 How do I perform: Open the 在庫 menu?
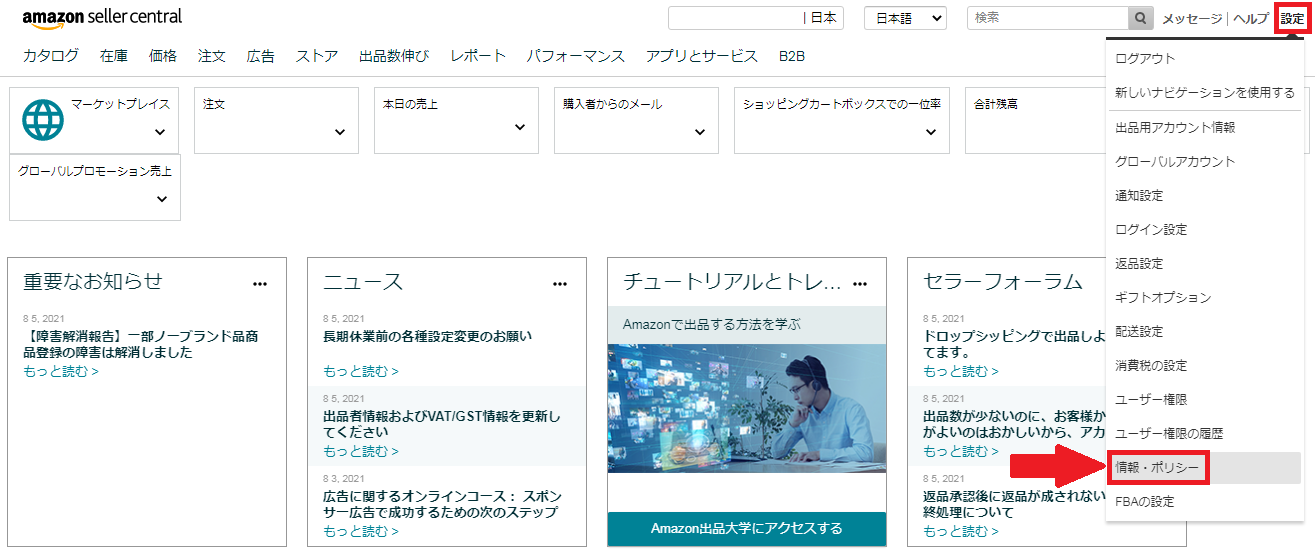pos(114,56)
